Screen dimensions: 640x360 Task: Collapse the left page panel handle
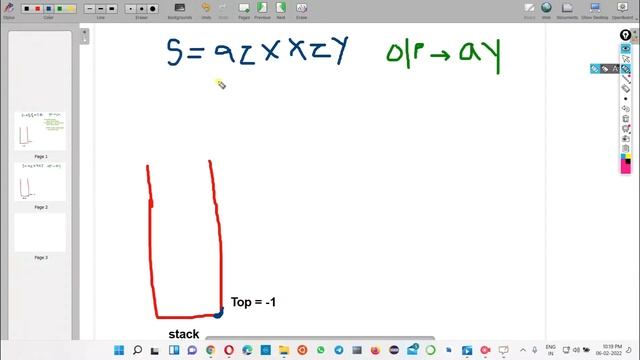[84, 36]
